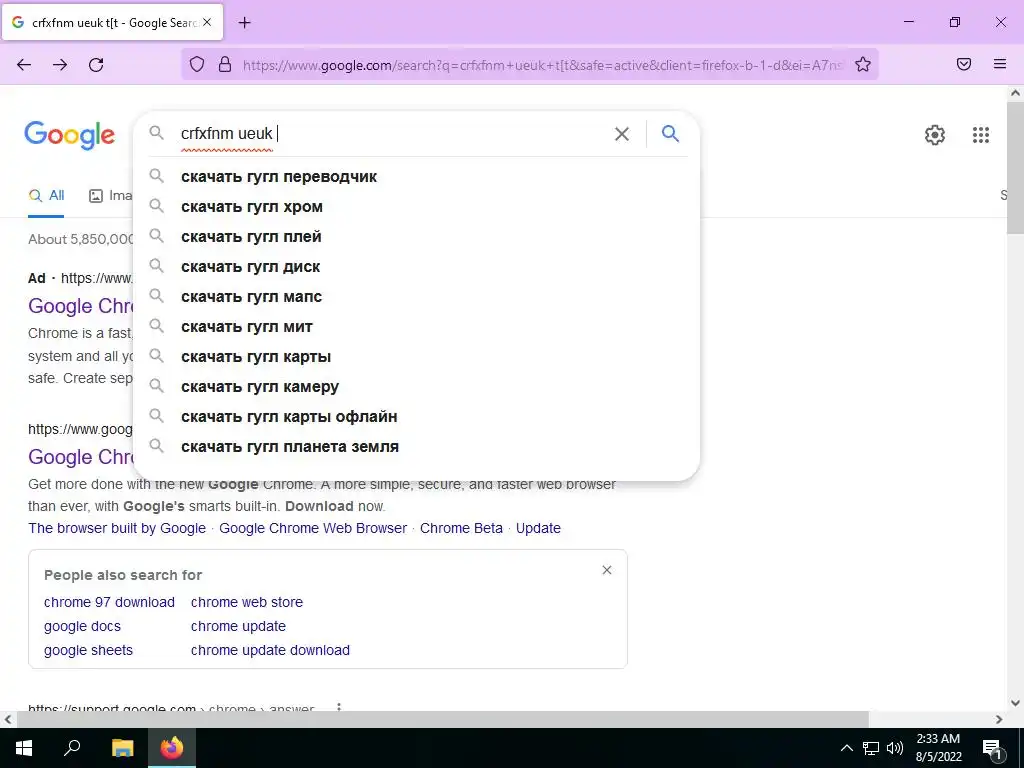1024x768 pixels.
Task: Open Windows Start menu
Action: pyautogui.click(x=24, y=748)
